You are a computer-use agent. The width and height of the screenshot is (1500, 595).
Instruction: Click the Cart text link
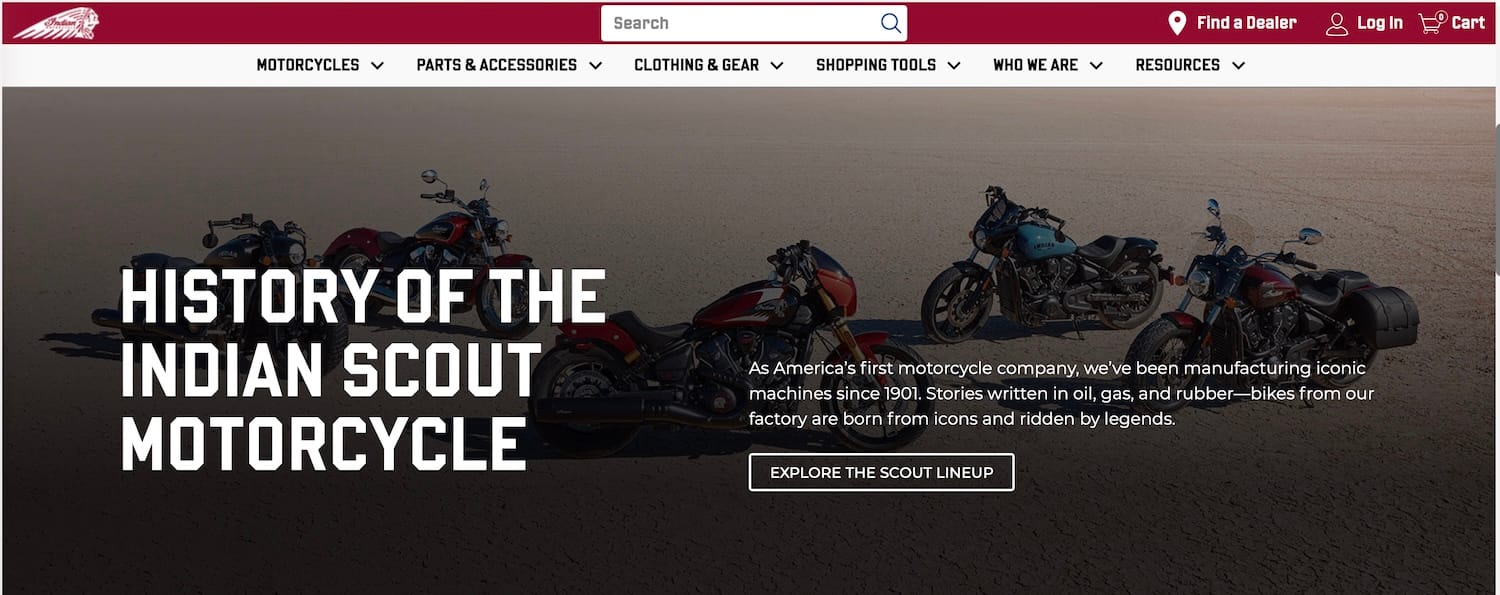coord(1468,23)
